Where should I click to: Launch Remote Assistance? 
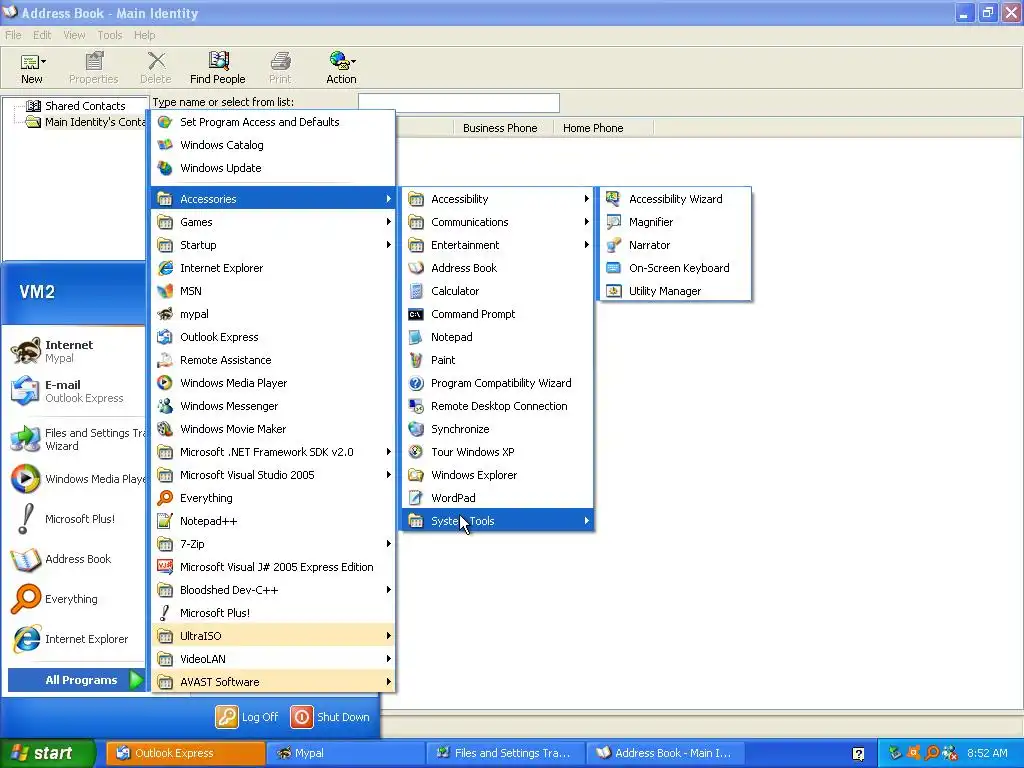point(274,360)
